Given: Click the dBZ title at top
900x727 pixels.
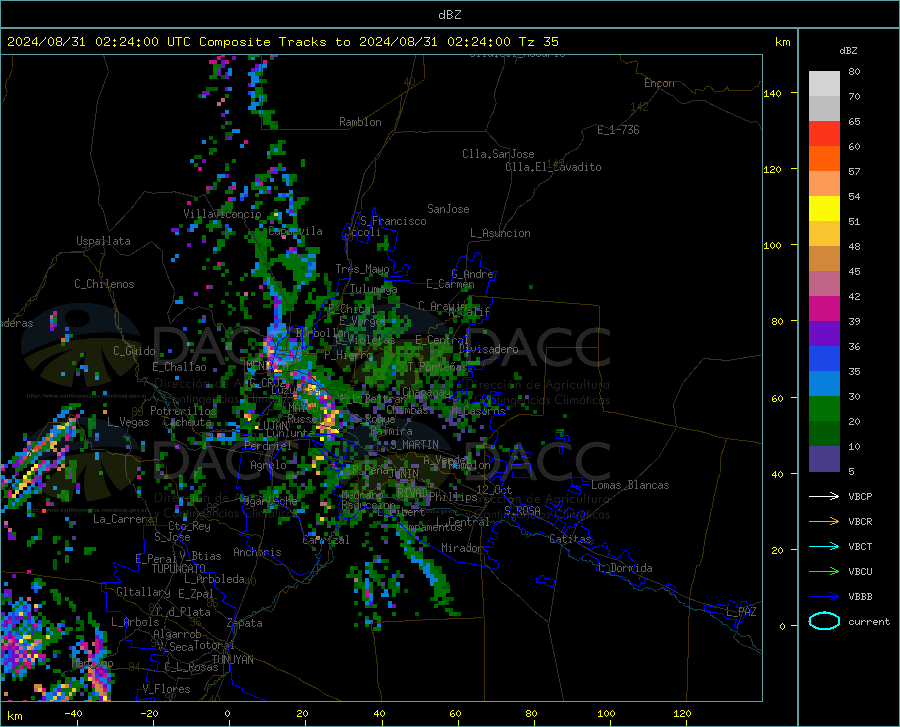Looking at the screenshot, I should [449, 15].
